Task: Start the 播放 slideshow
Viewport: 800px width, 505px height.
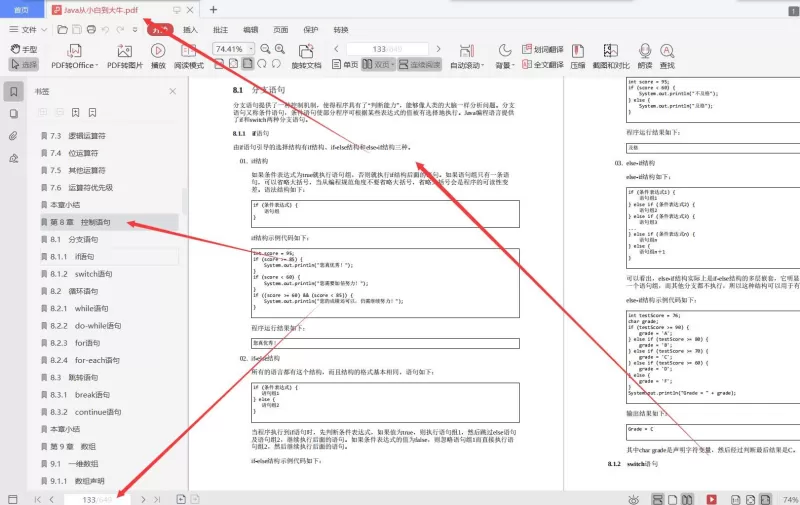Action: click(158, 57)
